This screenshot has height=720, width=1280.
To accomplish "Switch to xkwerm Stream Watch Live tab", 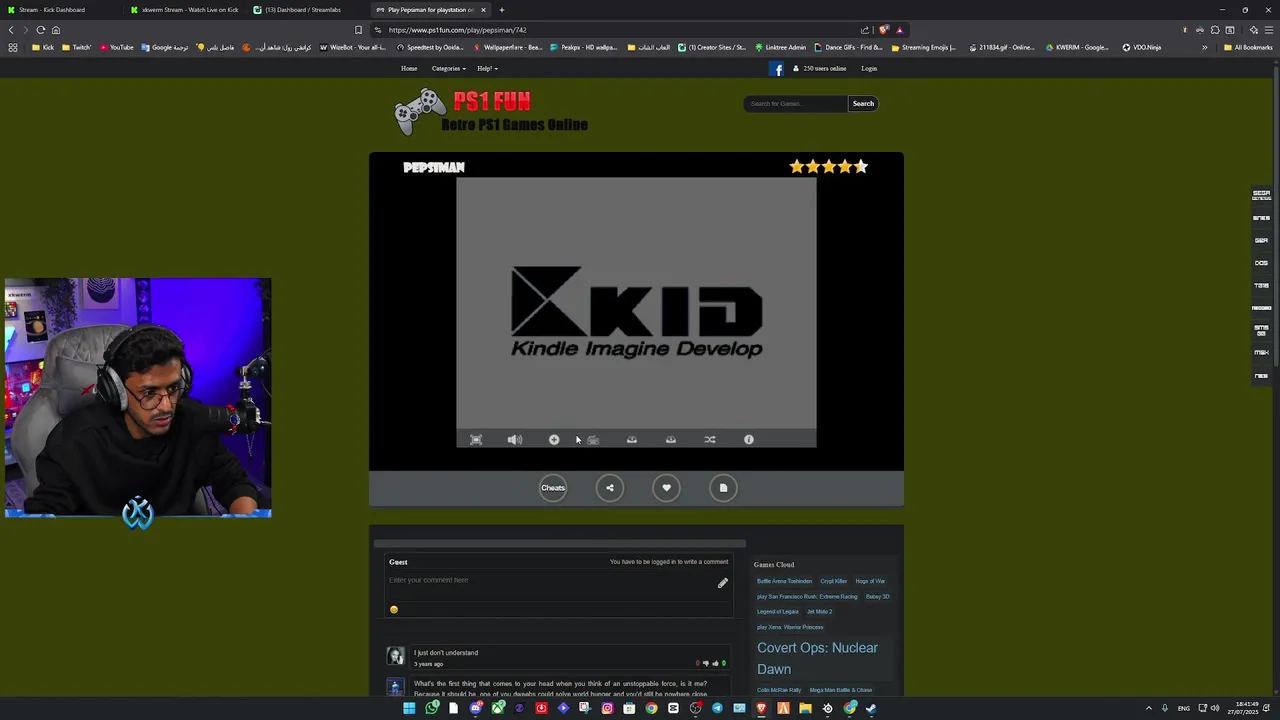I will [x=185, y=10].
